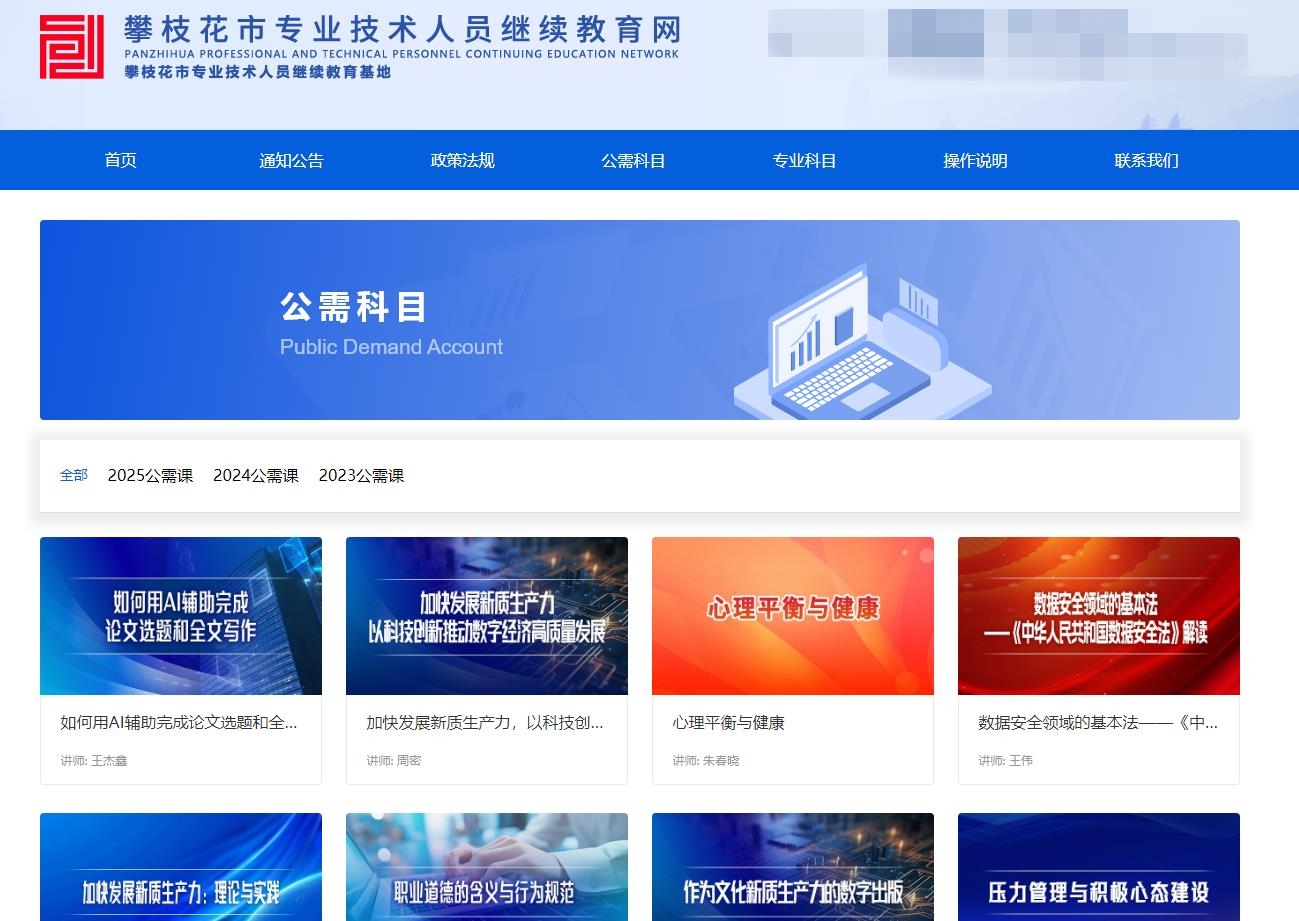Image resolution: width=1299 pixels, height=921 pixels.
Task: Switch to the 2024公需课 filter
Action: click(256, 476)
